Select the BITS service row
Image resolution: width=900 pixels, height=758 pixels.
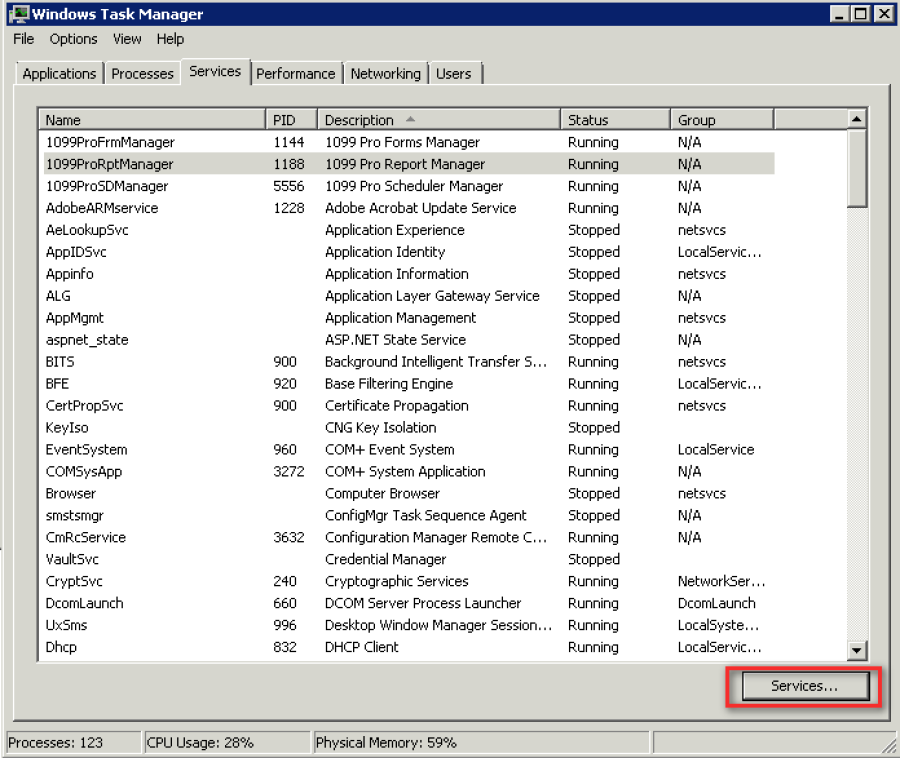[409, 361]
